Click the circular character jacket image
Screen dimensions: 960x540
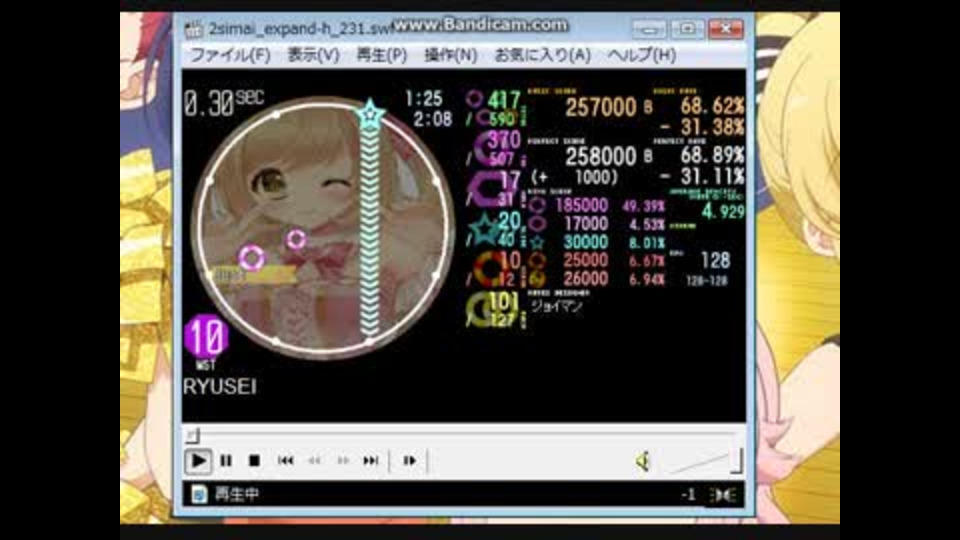[x=323, y=228]
